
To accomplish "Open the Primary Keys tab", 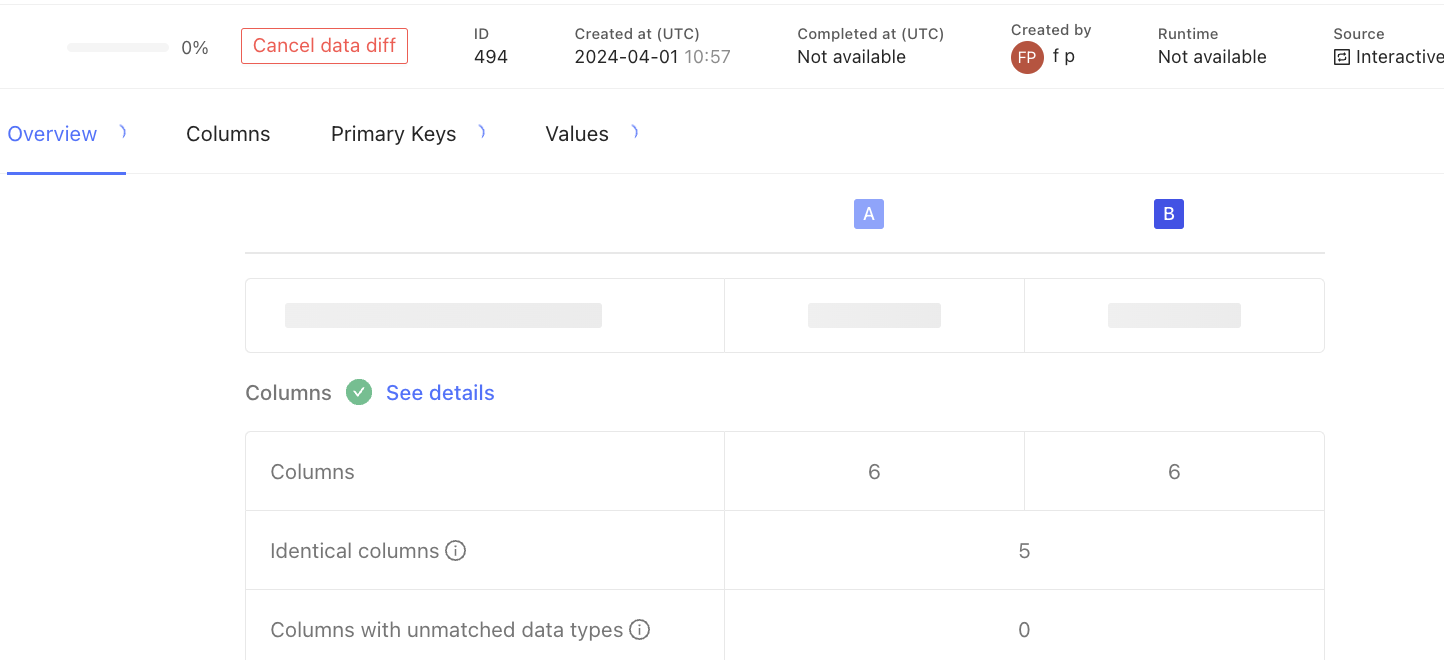I will [x=393, y=134].
